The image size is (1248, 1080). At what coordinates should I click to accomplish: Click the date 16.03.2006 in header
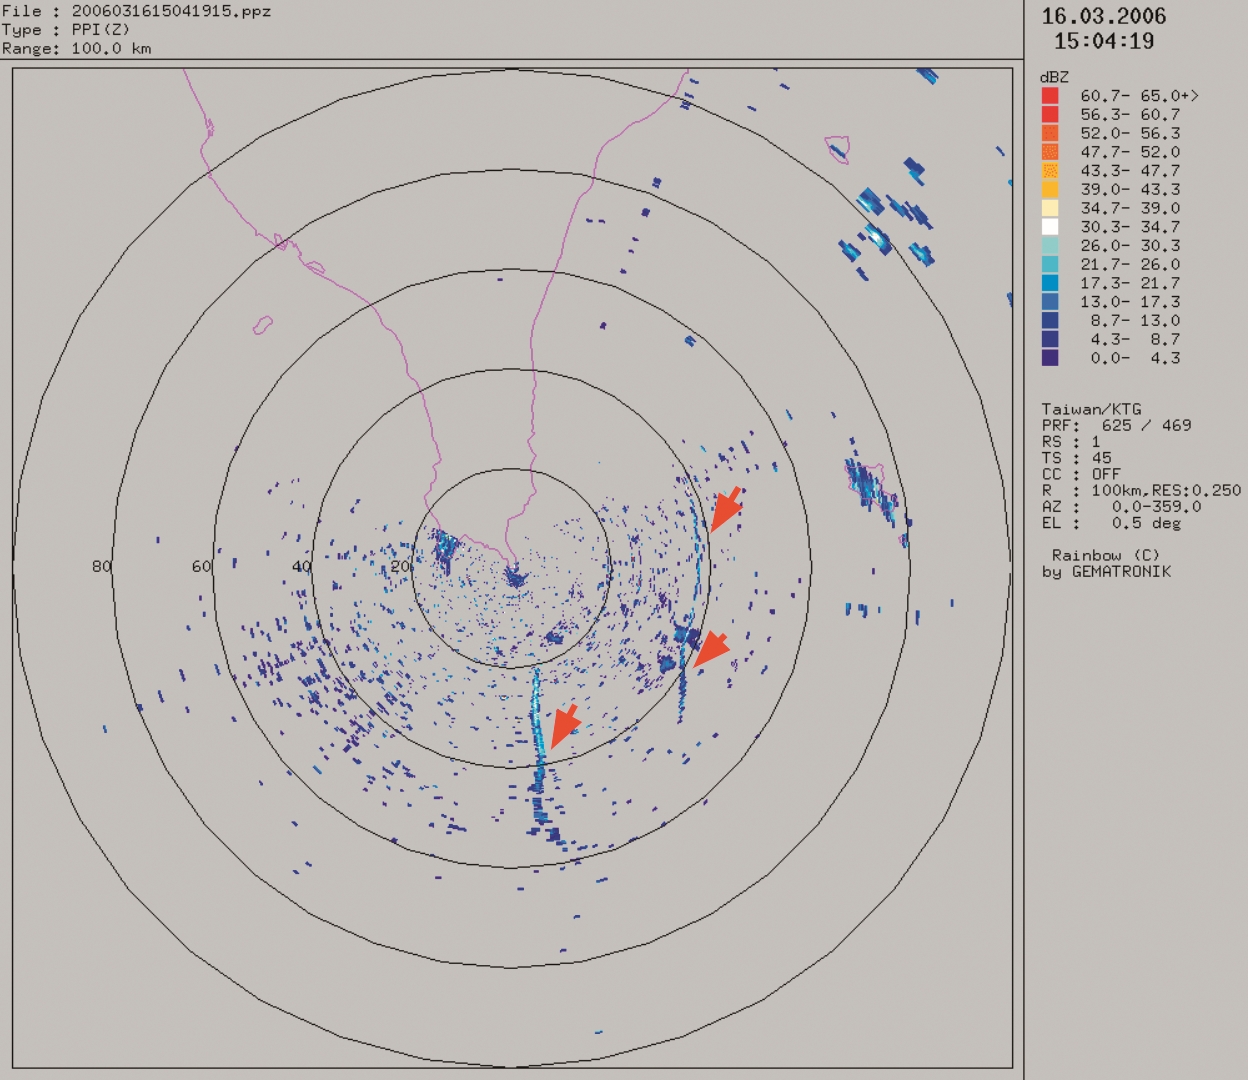coord(1104,16)
